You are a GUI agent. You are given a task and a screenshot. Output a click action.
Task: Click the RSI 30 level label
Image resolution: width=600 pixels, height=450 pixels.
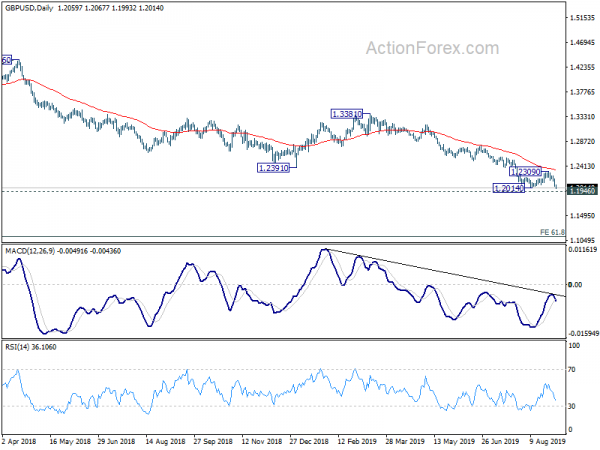572,406
